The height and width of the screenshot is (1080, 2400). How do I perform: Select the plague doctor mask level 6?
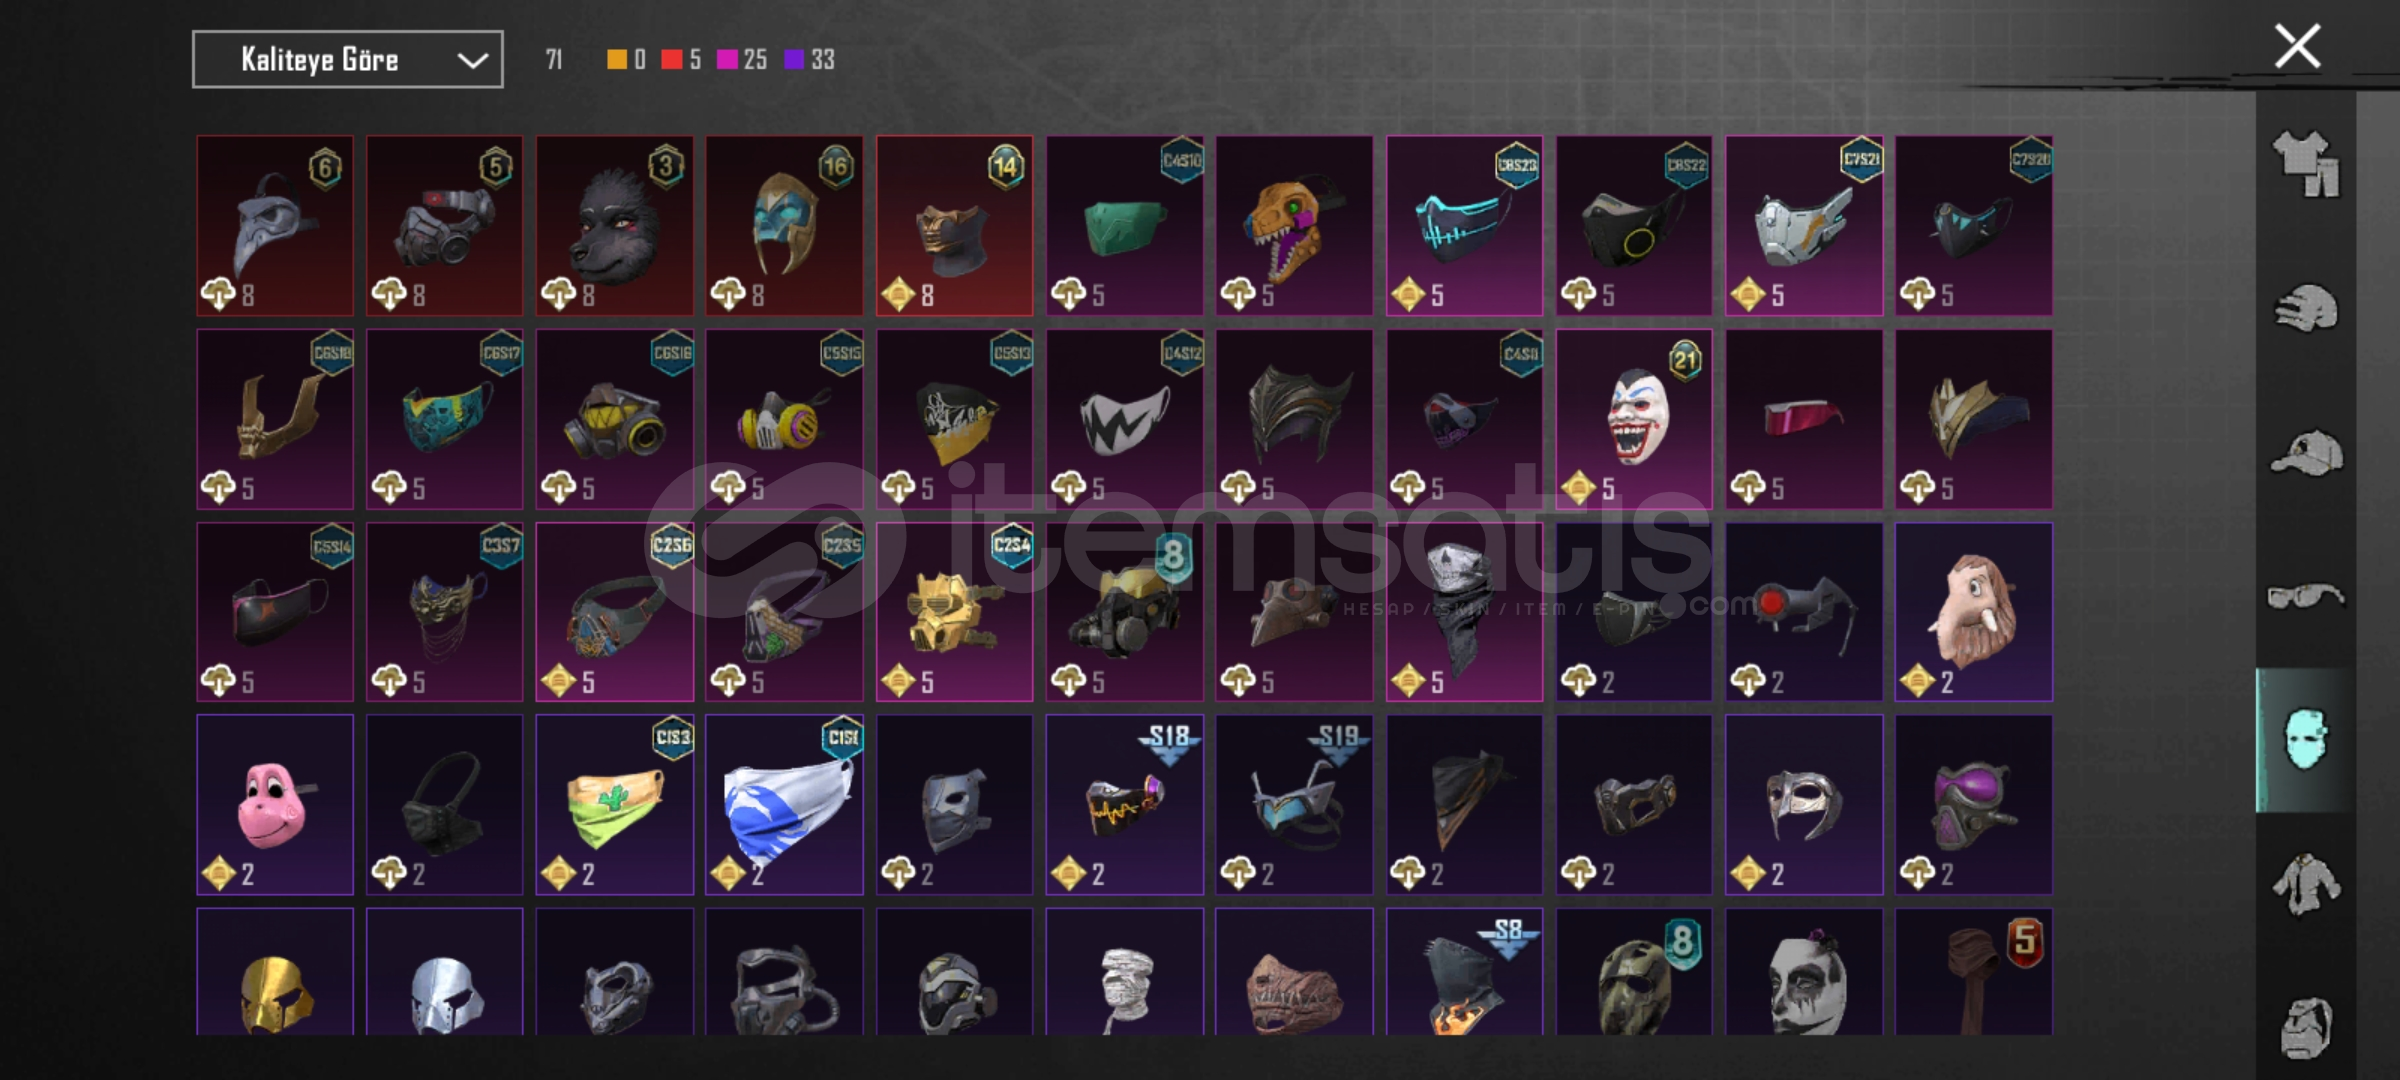click(x=275, y=226)
